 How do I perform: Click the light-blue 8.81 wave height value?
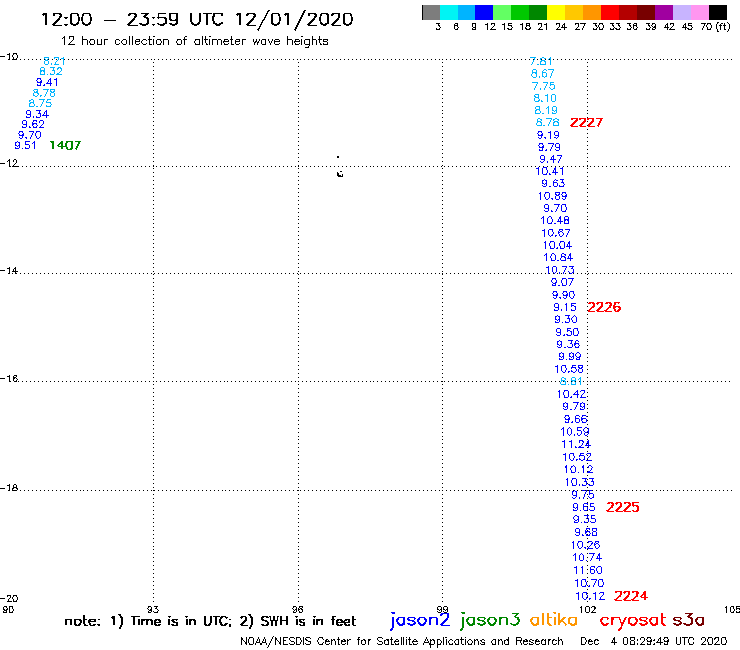pyautogui.click(x=571, y=381)
